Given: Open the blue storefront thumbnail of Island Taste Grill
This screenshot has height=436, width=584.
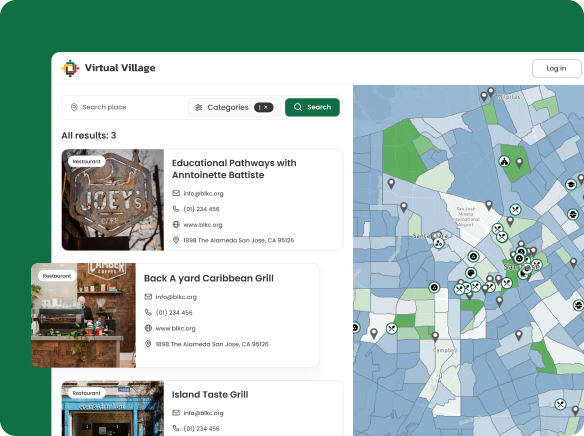Looking at the screenshot, I should click(x=113, y=408).
